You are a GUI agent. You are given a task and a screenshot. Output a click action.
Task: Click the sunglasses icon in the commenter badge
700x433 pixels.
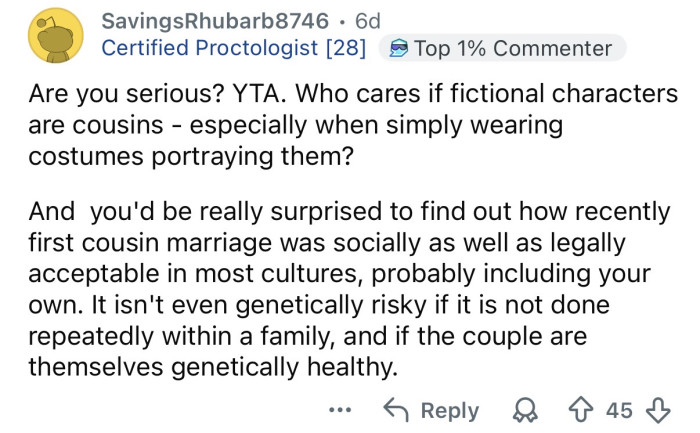(x=397, y=48)
